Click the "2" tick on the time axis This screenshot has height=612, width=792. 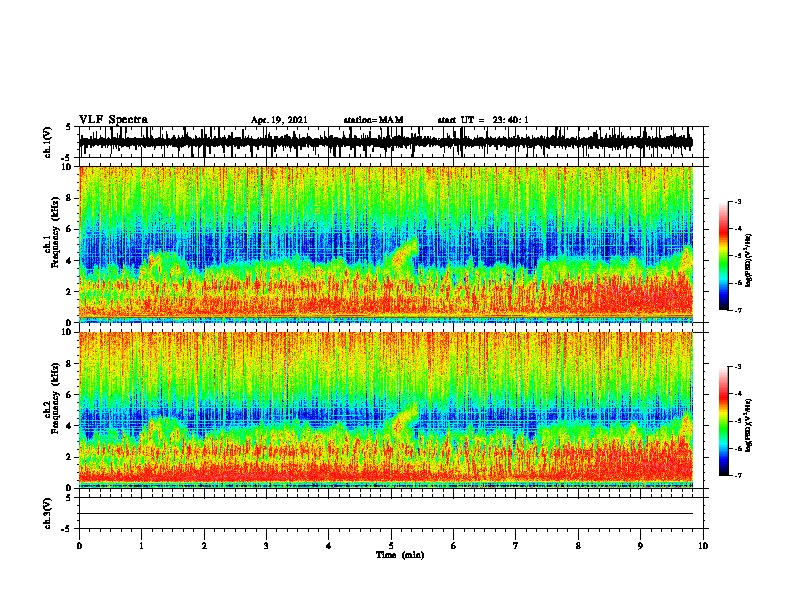click(x=204, y=546)
